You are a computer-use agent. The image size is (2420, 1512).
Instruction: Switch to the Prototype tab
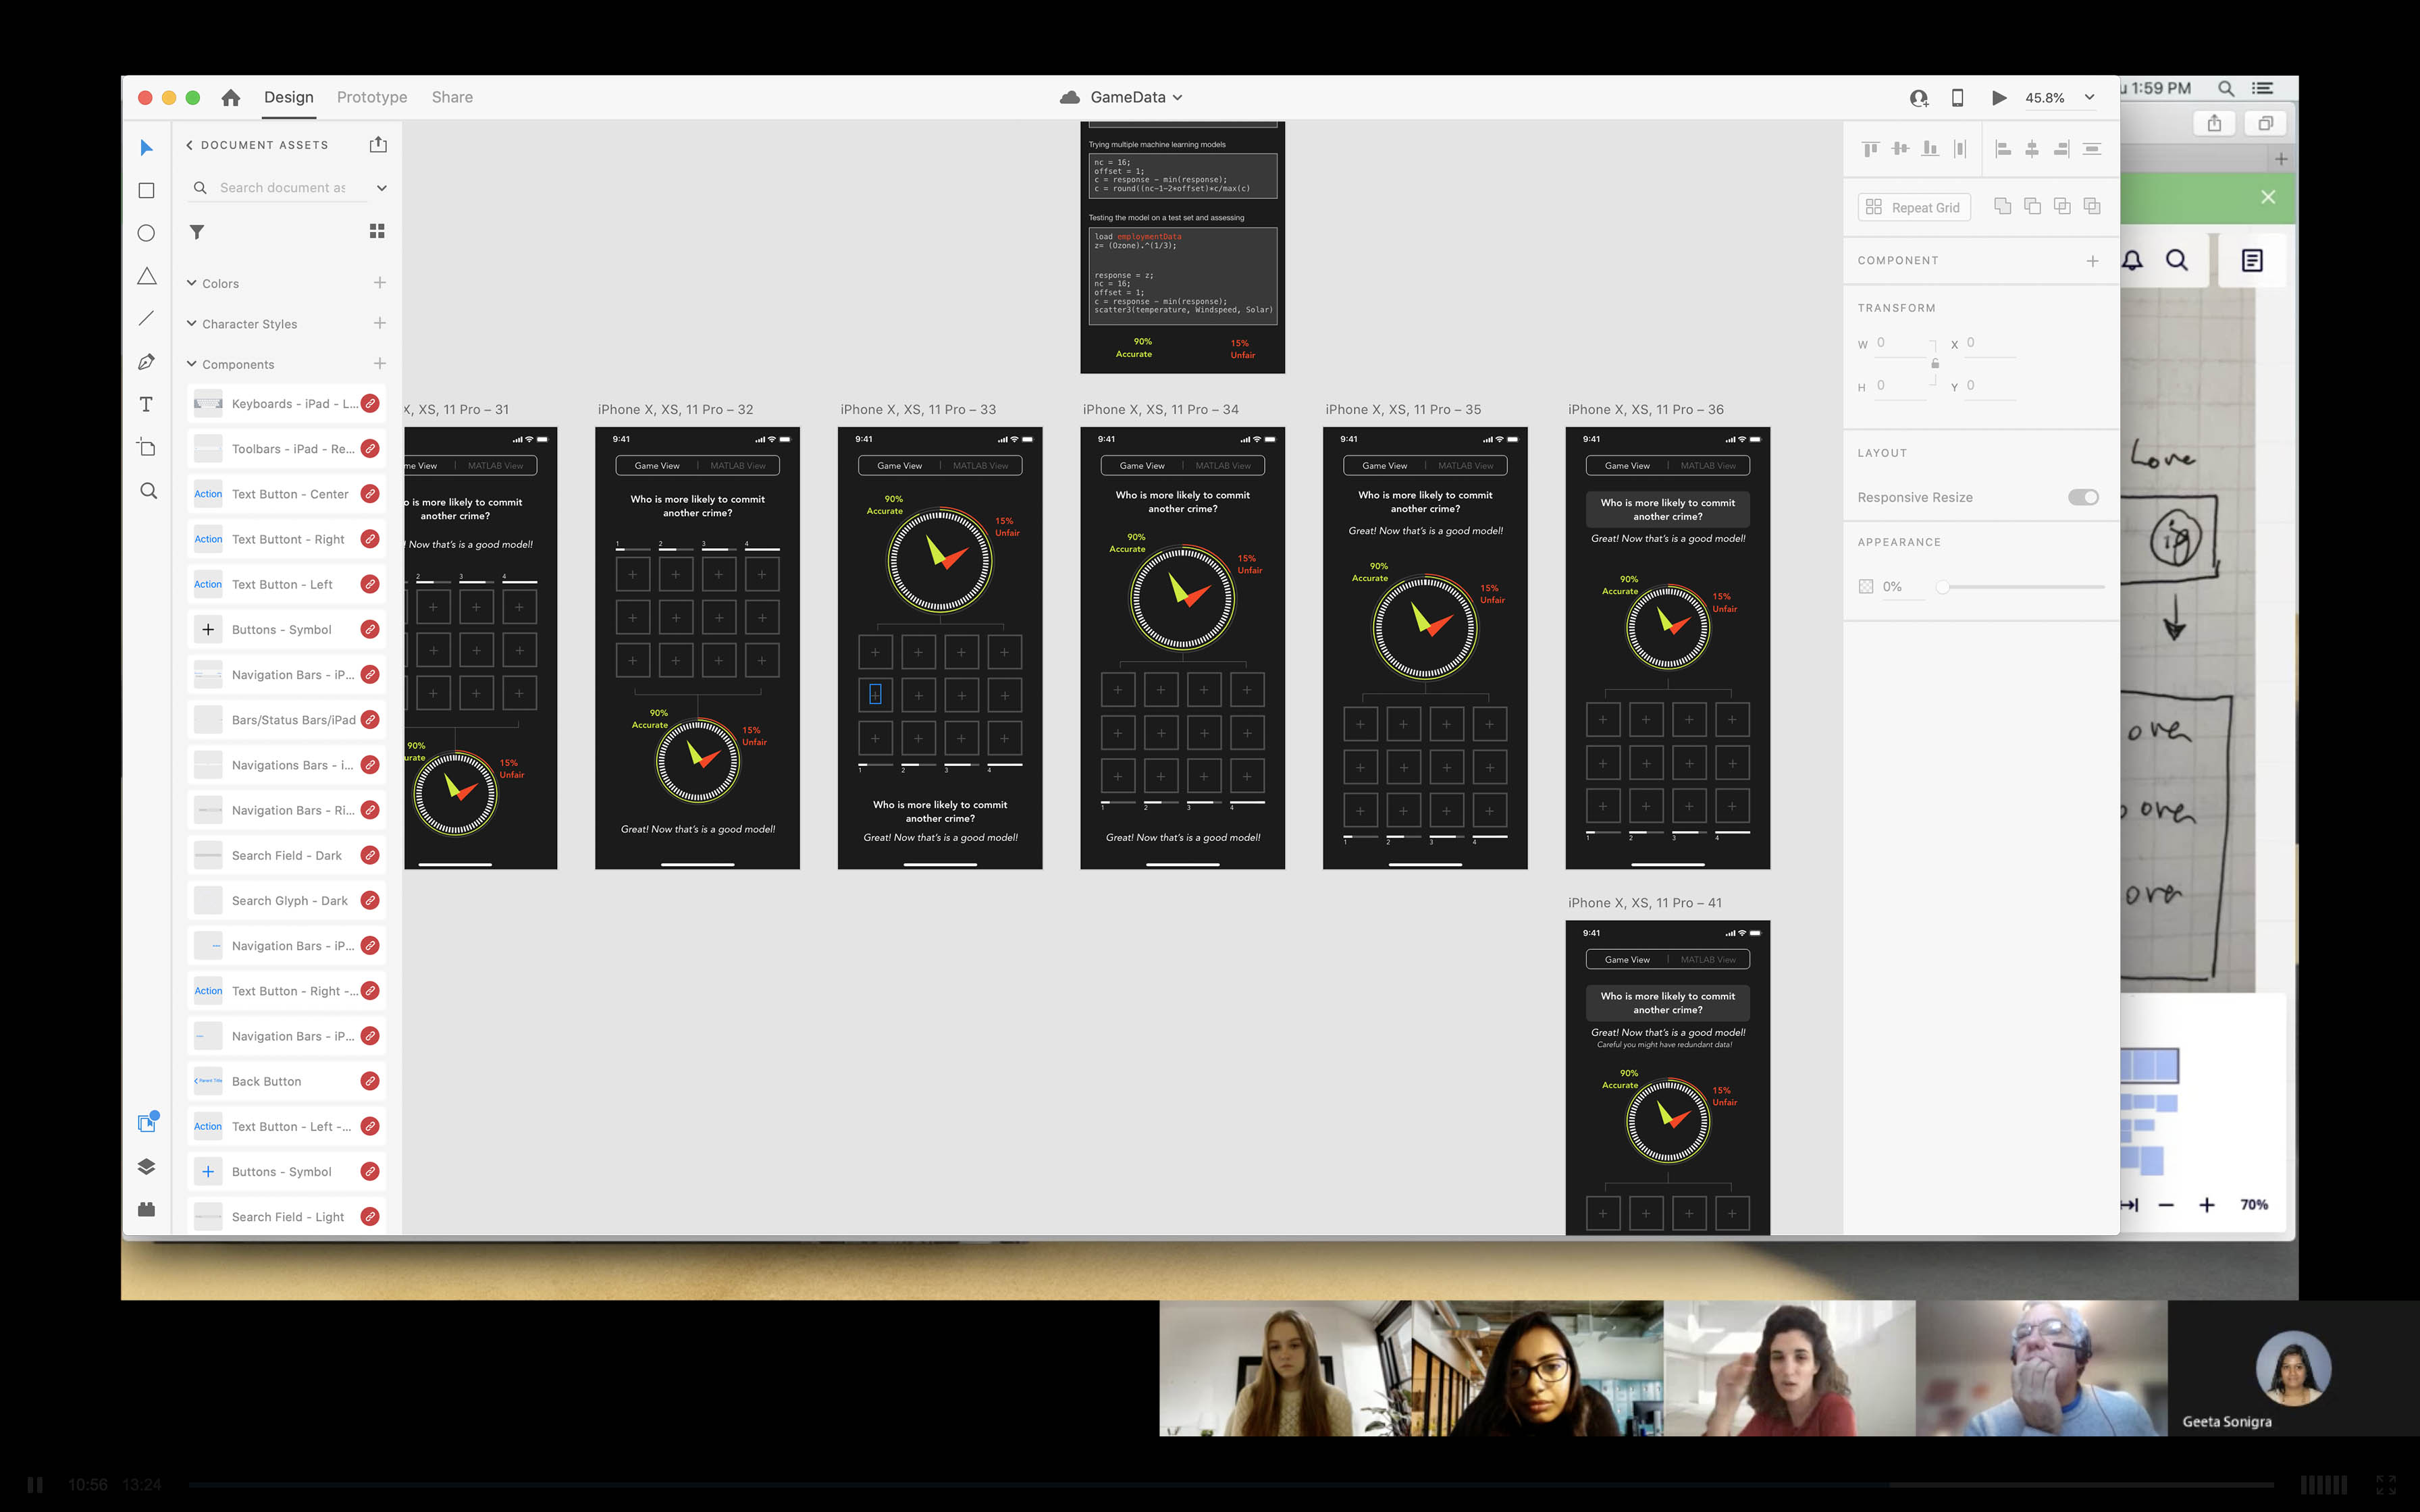(372, 97)
